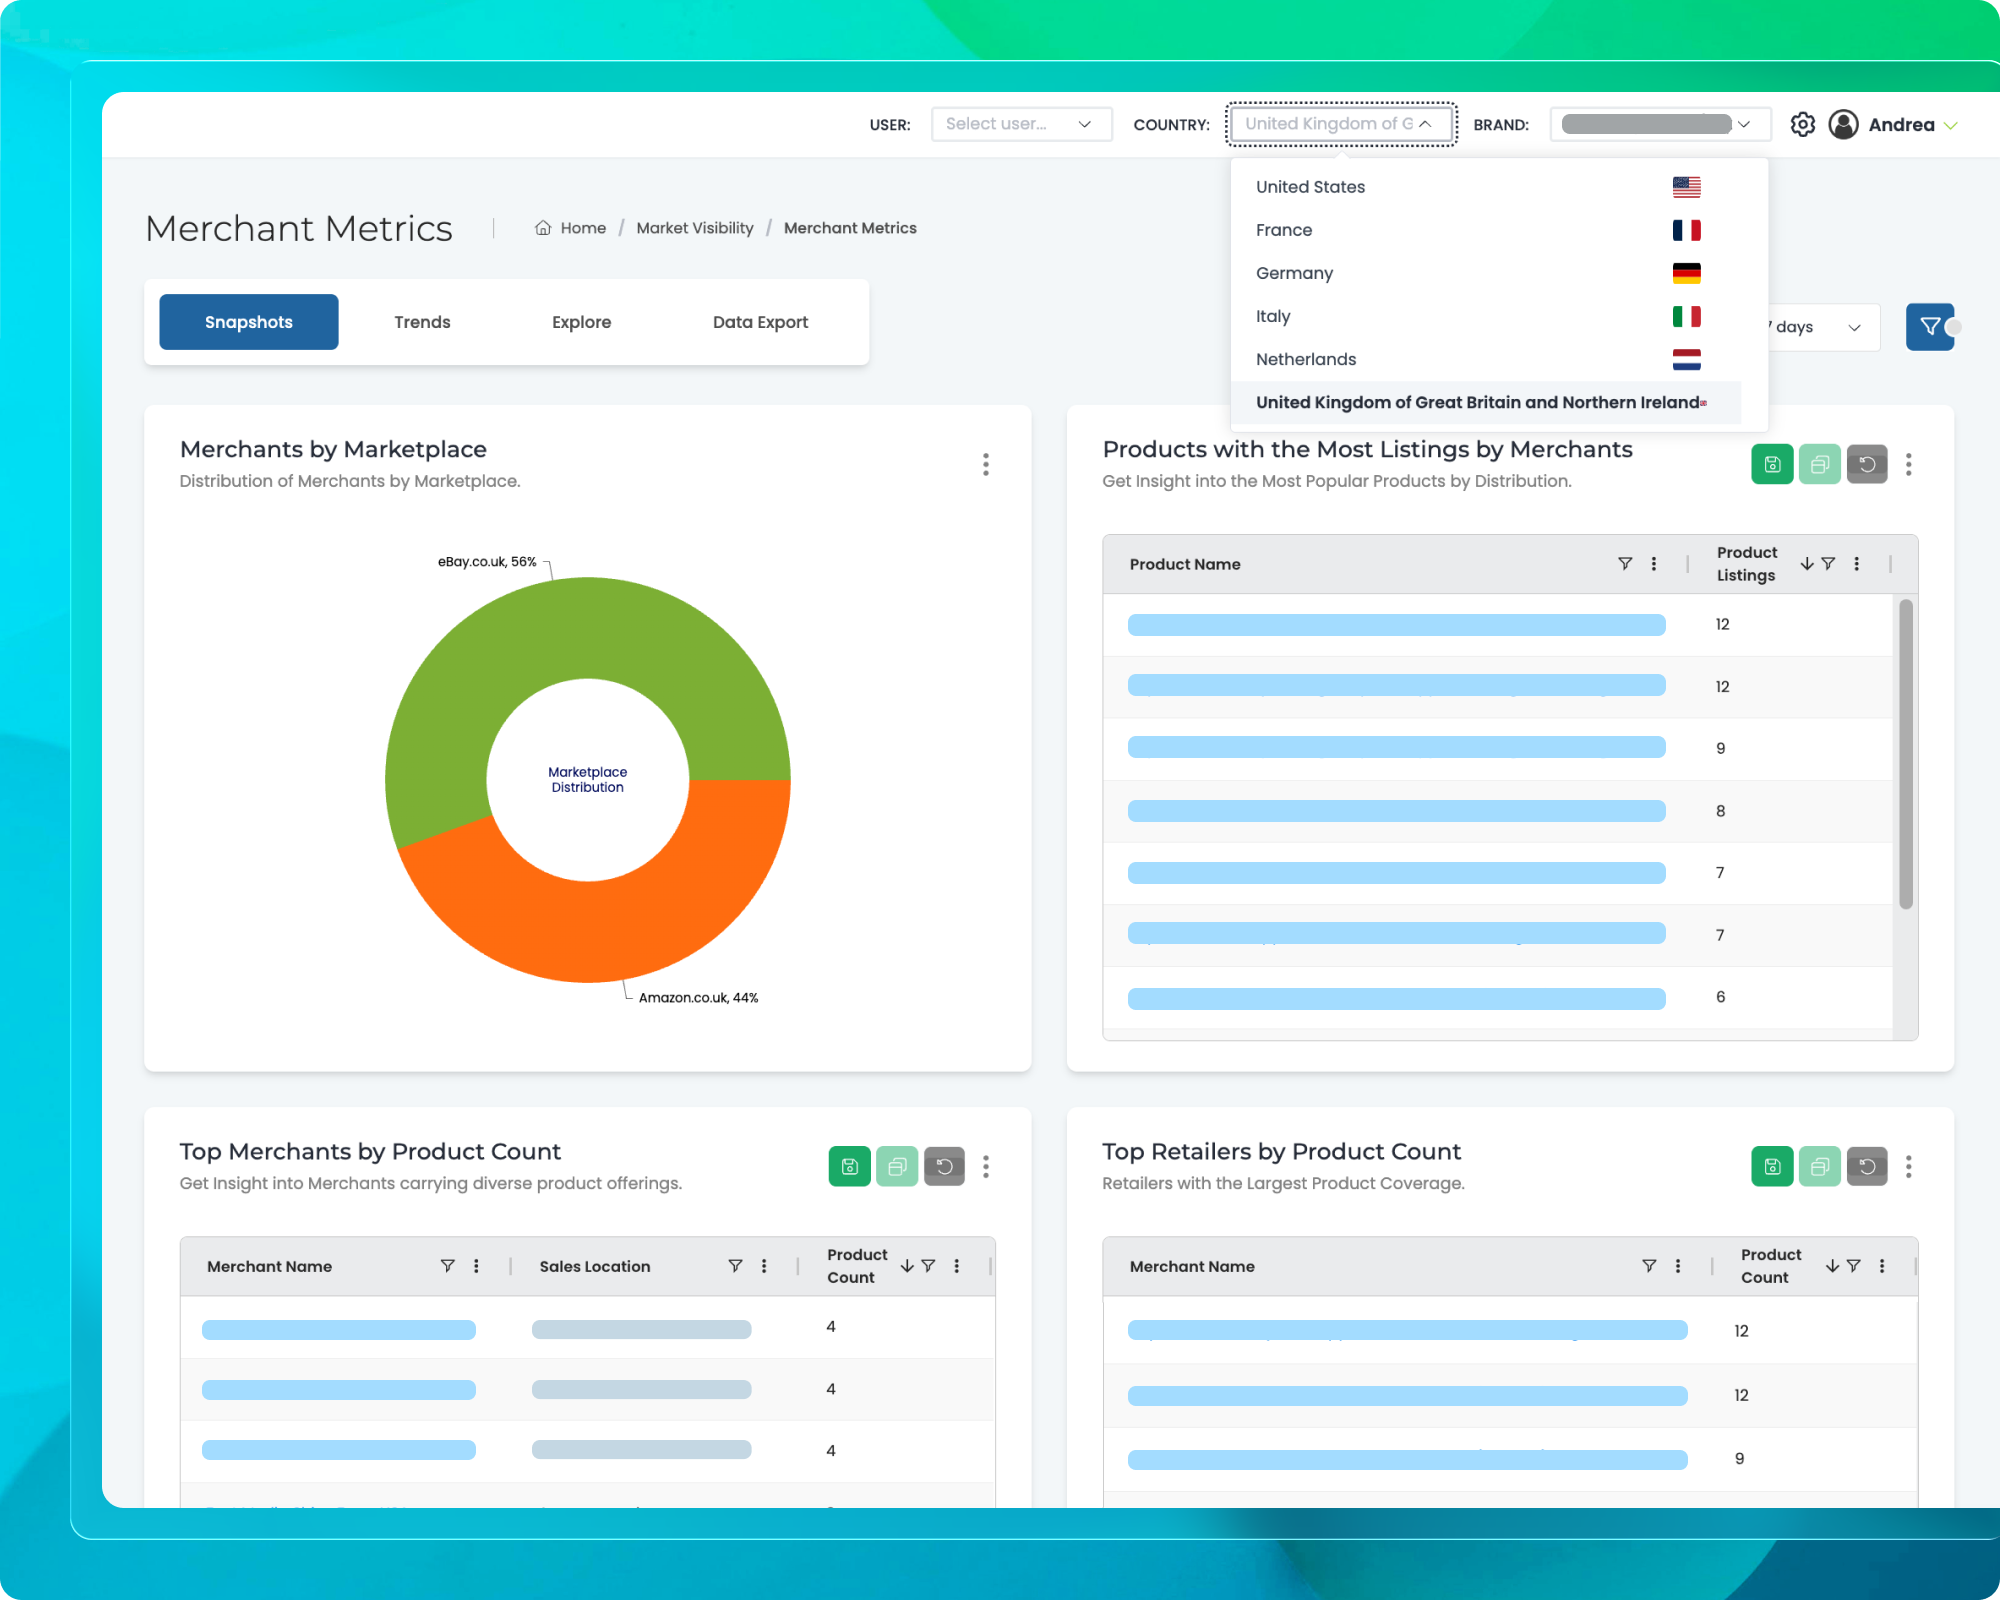Click the Data Export button
Image resolution: width=2000 pixels, height=1600 pixels.
(760, 321)
